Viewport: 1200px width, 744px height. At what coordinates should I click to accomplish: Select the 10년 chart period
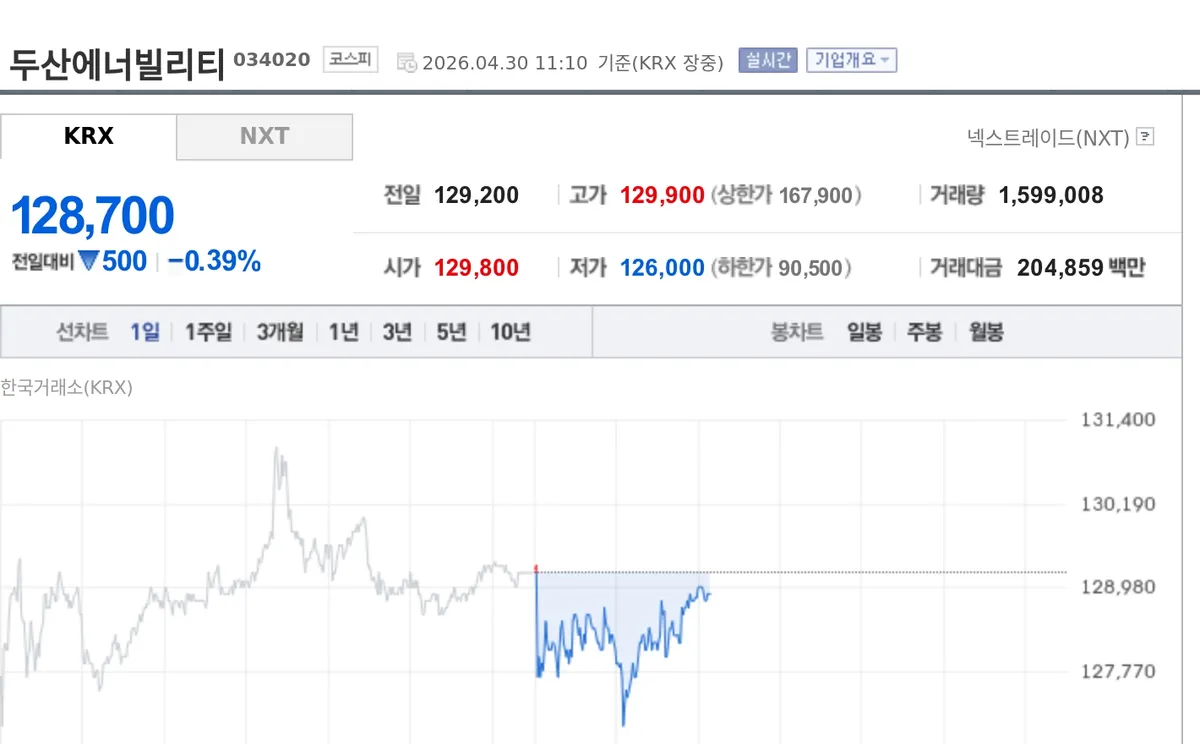[510, 332]
